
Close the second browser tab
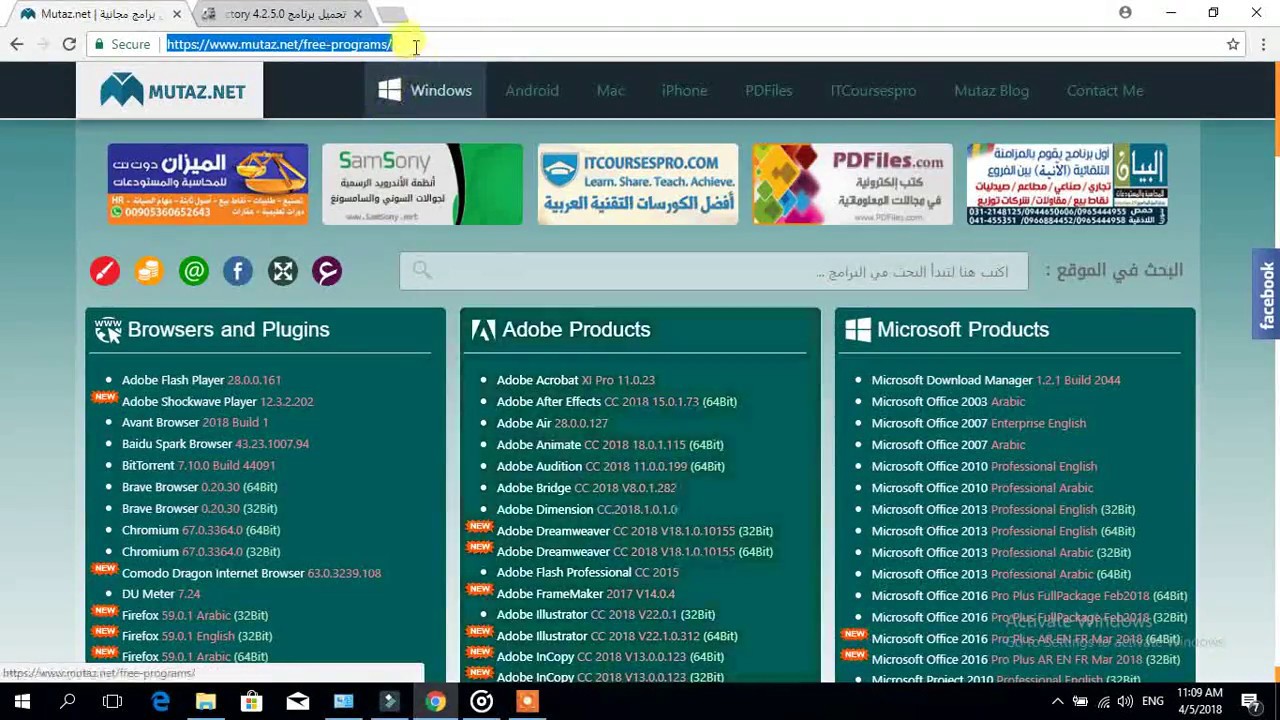[357, 14]
